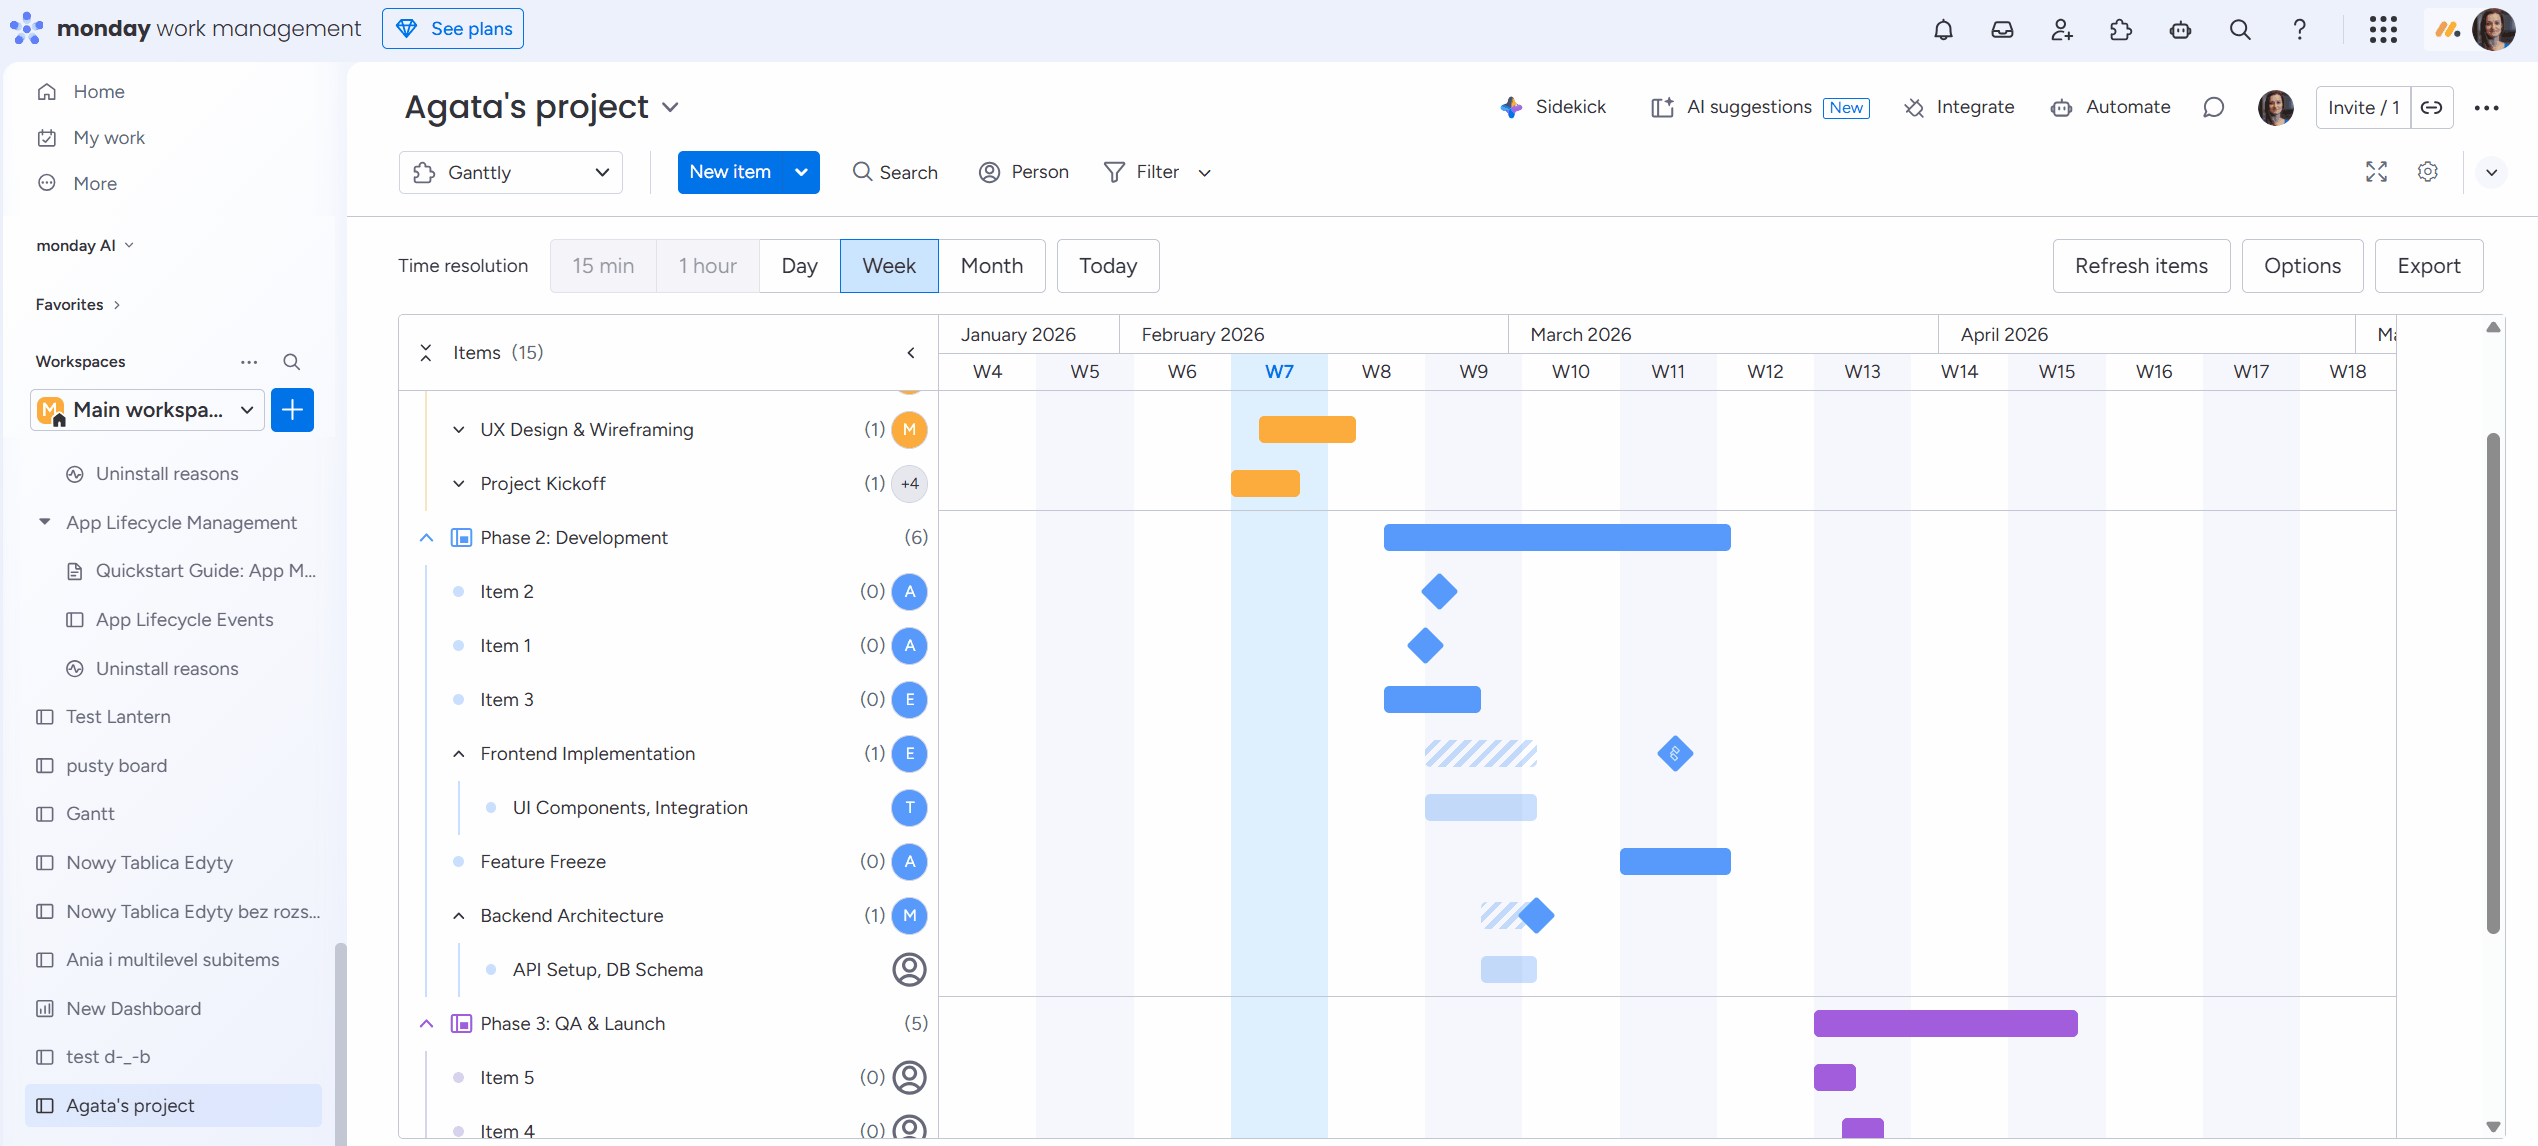Toggle the Project Kickoff row chevron
Viewport: 2538px width, 1146px height.
458,484
